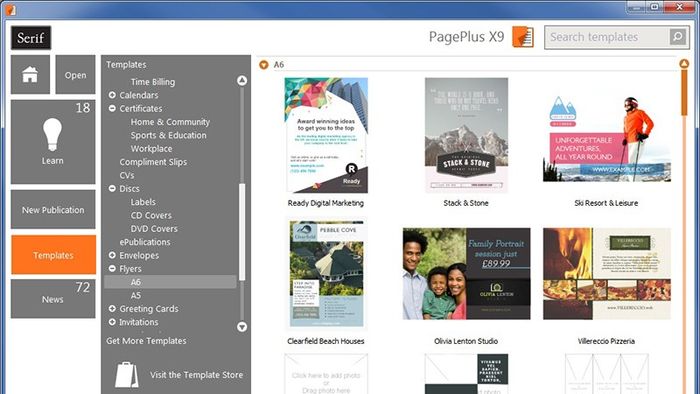Select Sports & Education certificates
Viewport: 700px width, 394px height.
[168, 135]
